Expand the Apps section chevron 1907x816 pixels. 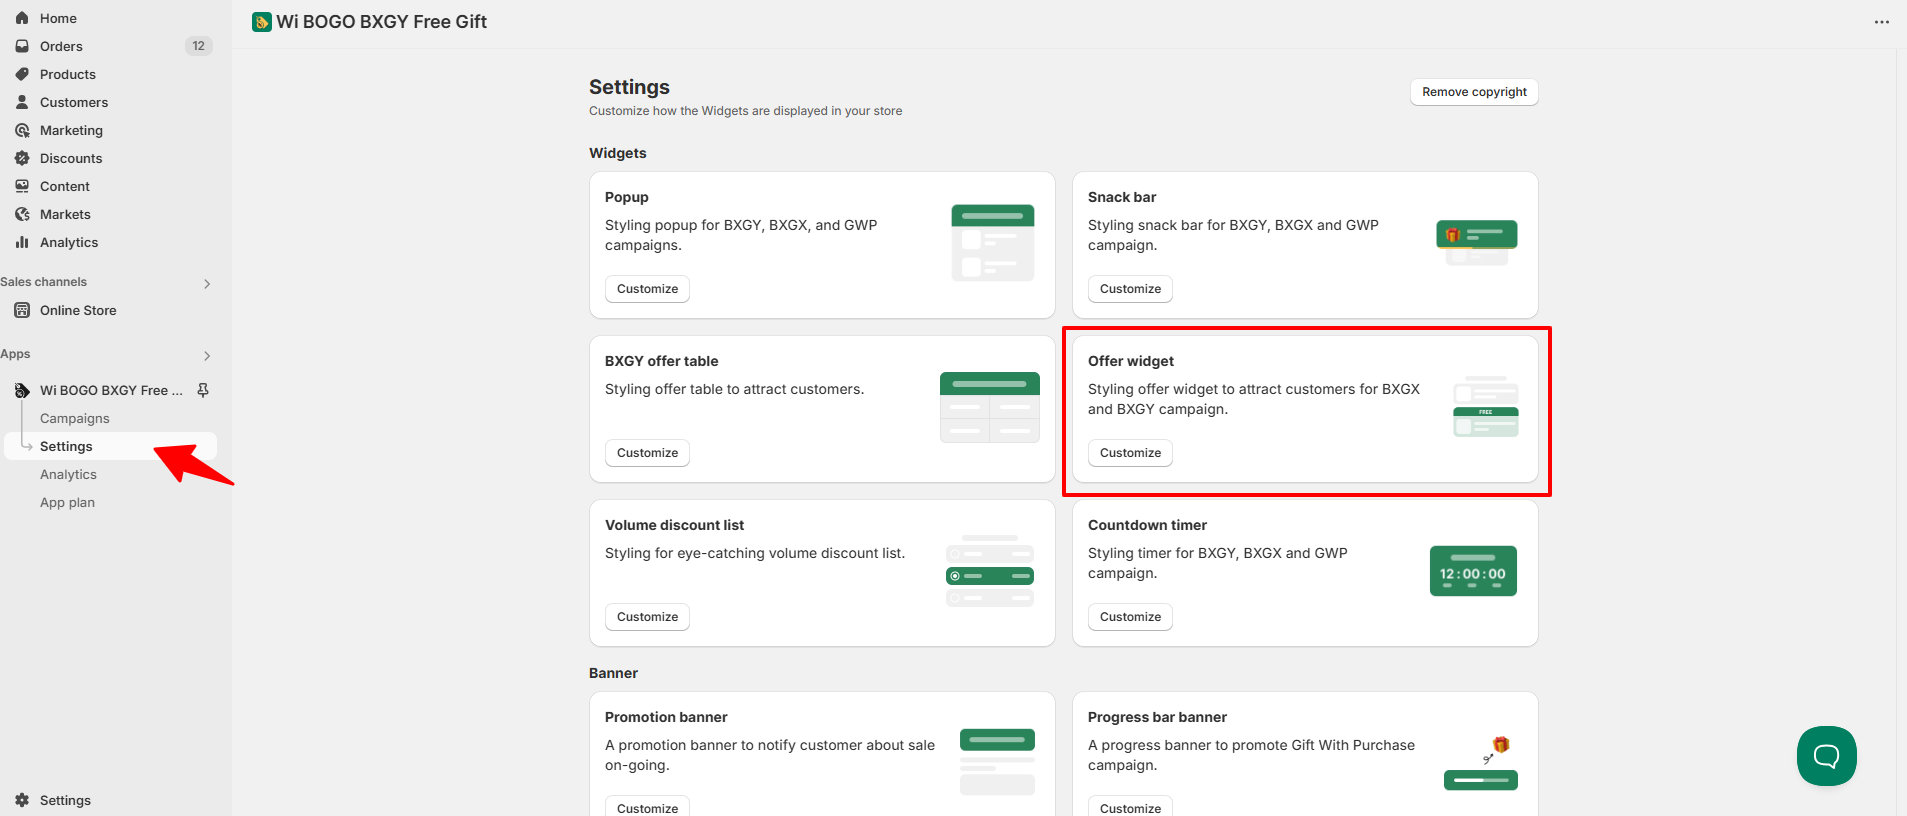point(207,356)
